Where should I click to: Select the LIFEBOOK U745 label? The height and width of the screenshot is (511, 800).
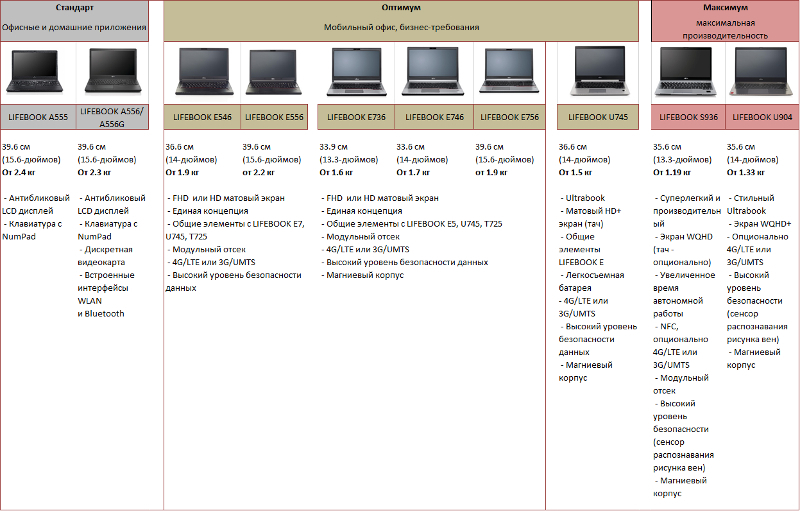pyautogui.click(x=598, y=117)
